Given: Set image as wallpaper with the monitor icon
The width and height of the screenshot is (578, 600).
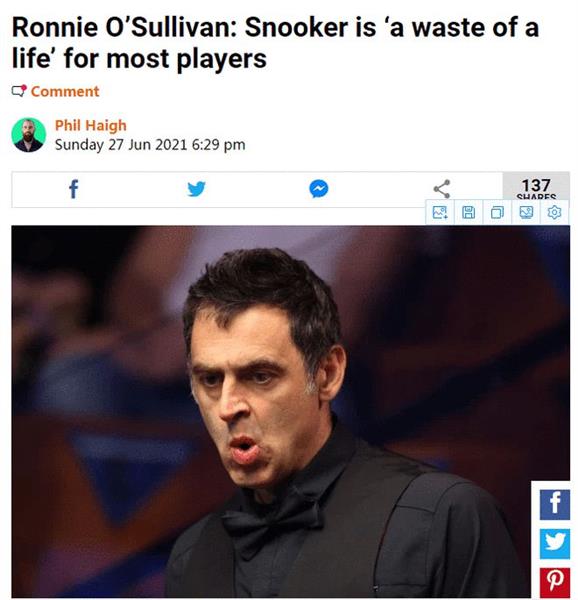Looking at the screenshot, I should point(526,212).
